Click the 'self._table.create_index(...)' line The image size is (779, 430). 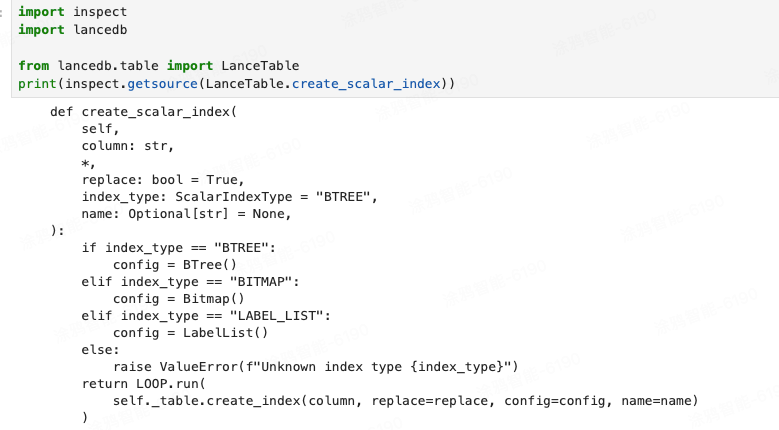coord(405,401)
